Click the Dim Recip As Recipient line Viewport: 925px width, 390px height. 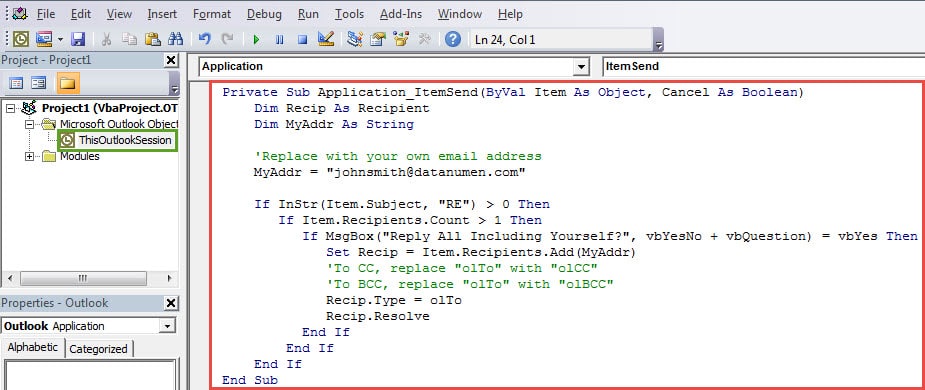click(342, 109)
